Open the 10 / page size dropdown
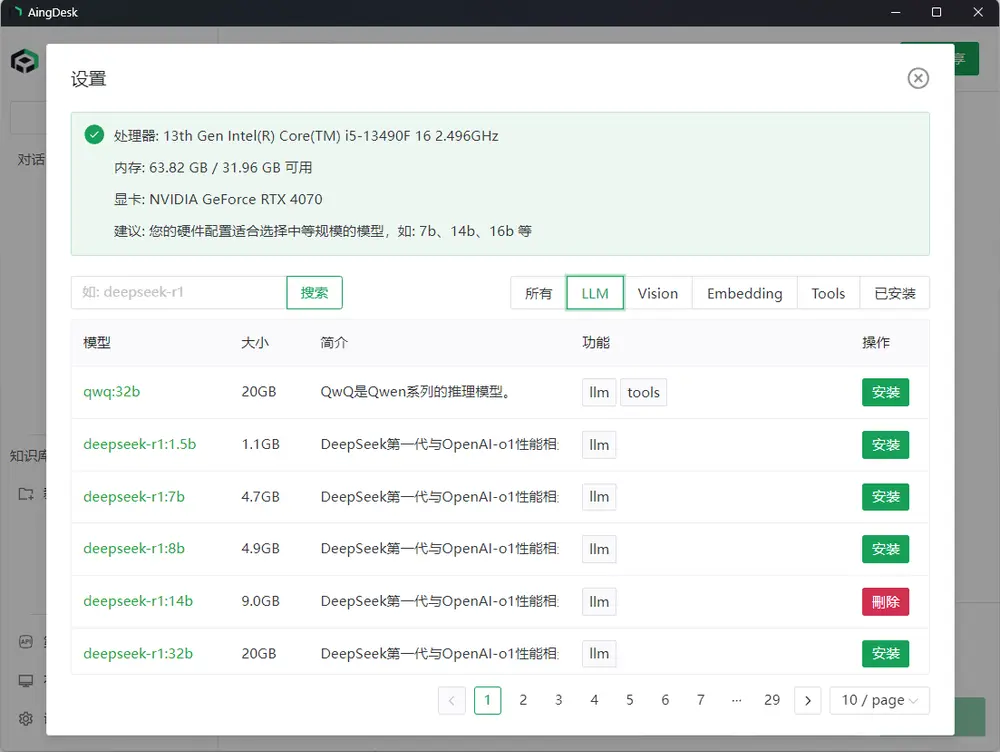The image size is (1000, 752). pos(879,700)
